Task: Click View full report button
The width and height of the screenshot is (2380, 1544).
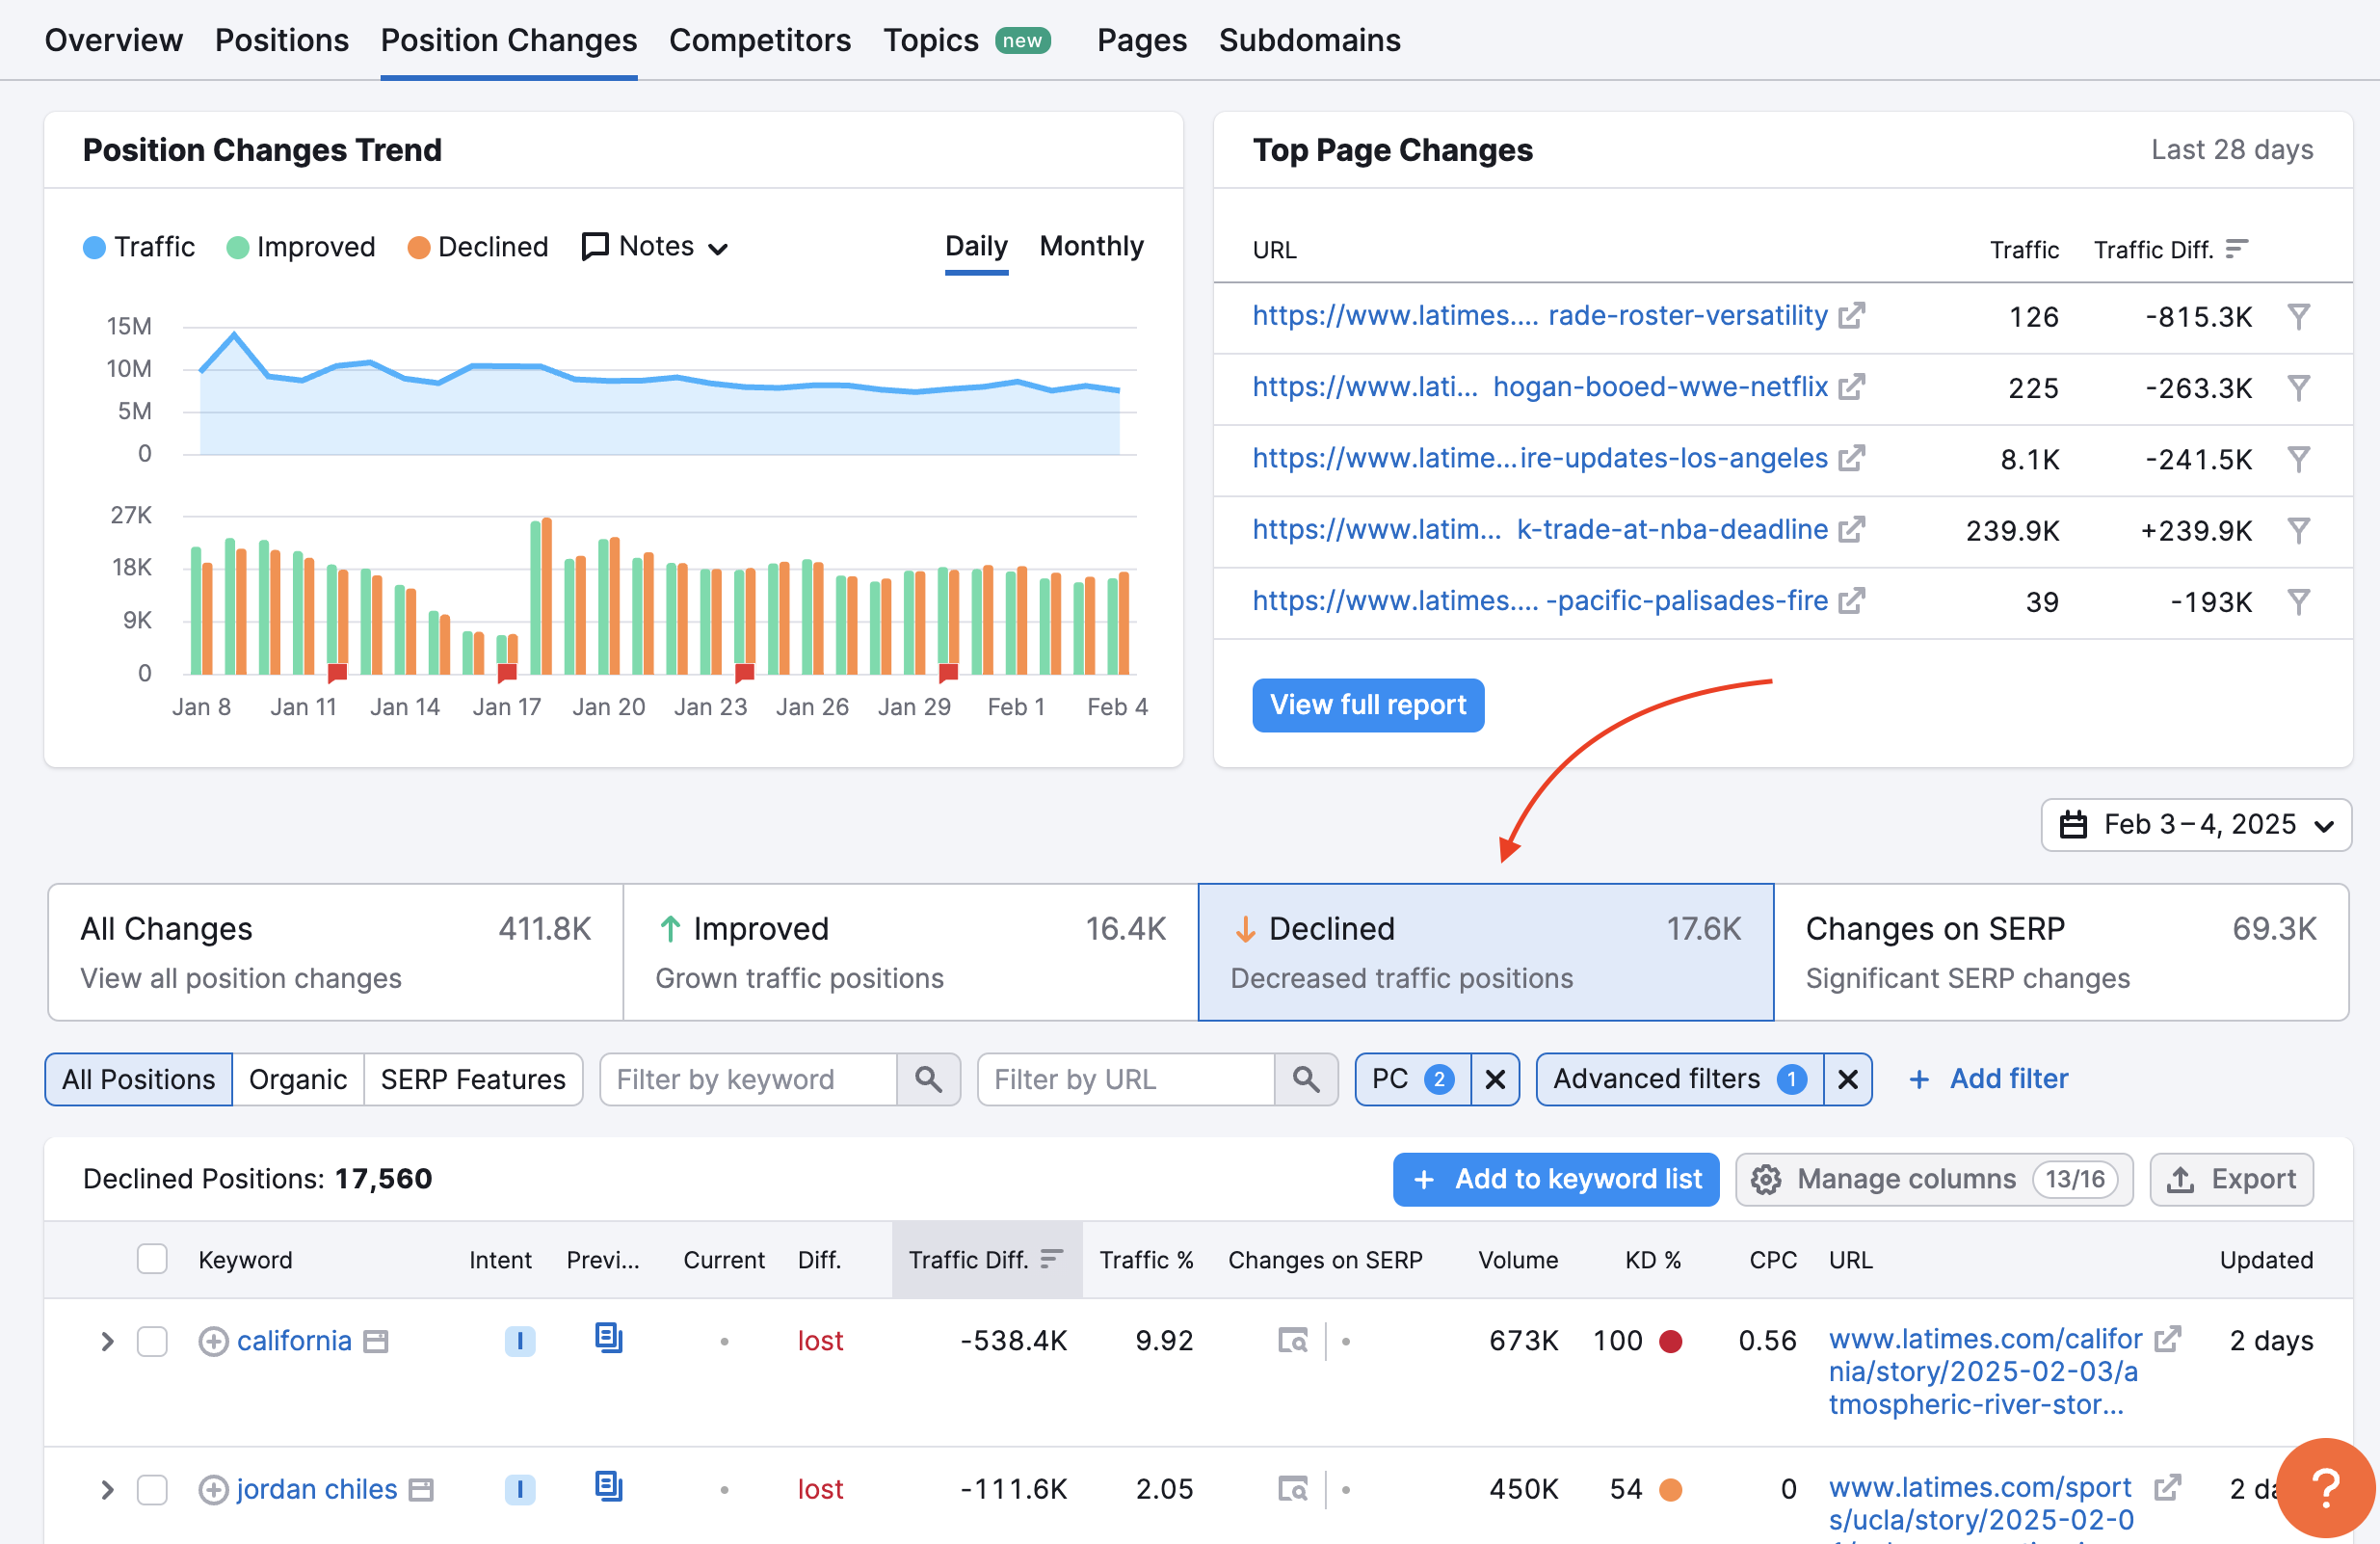Action: pos(1367,705)
